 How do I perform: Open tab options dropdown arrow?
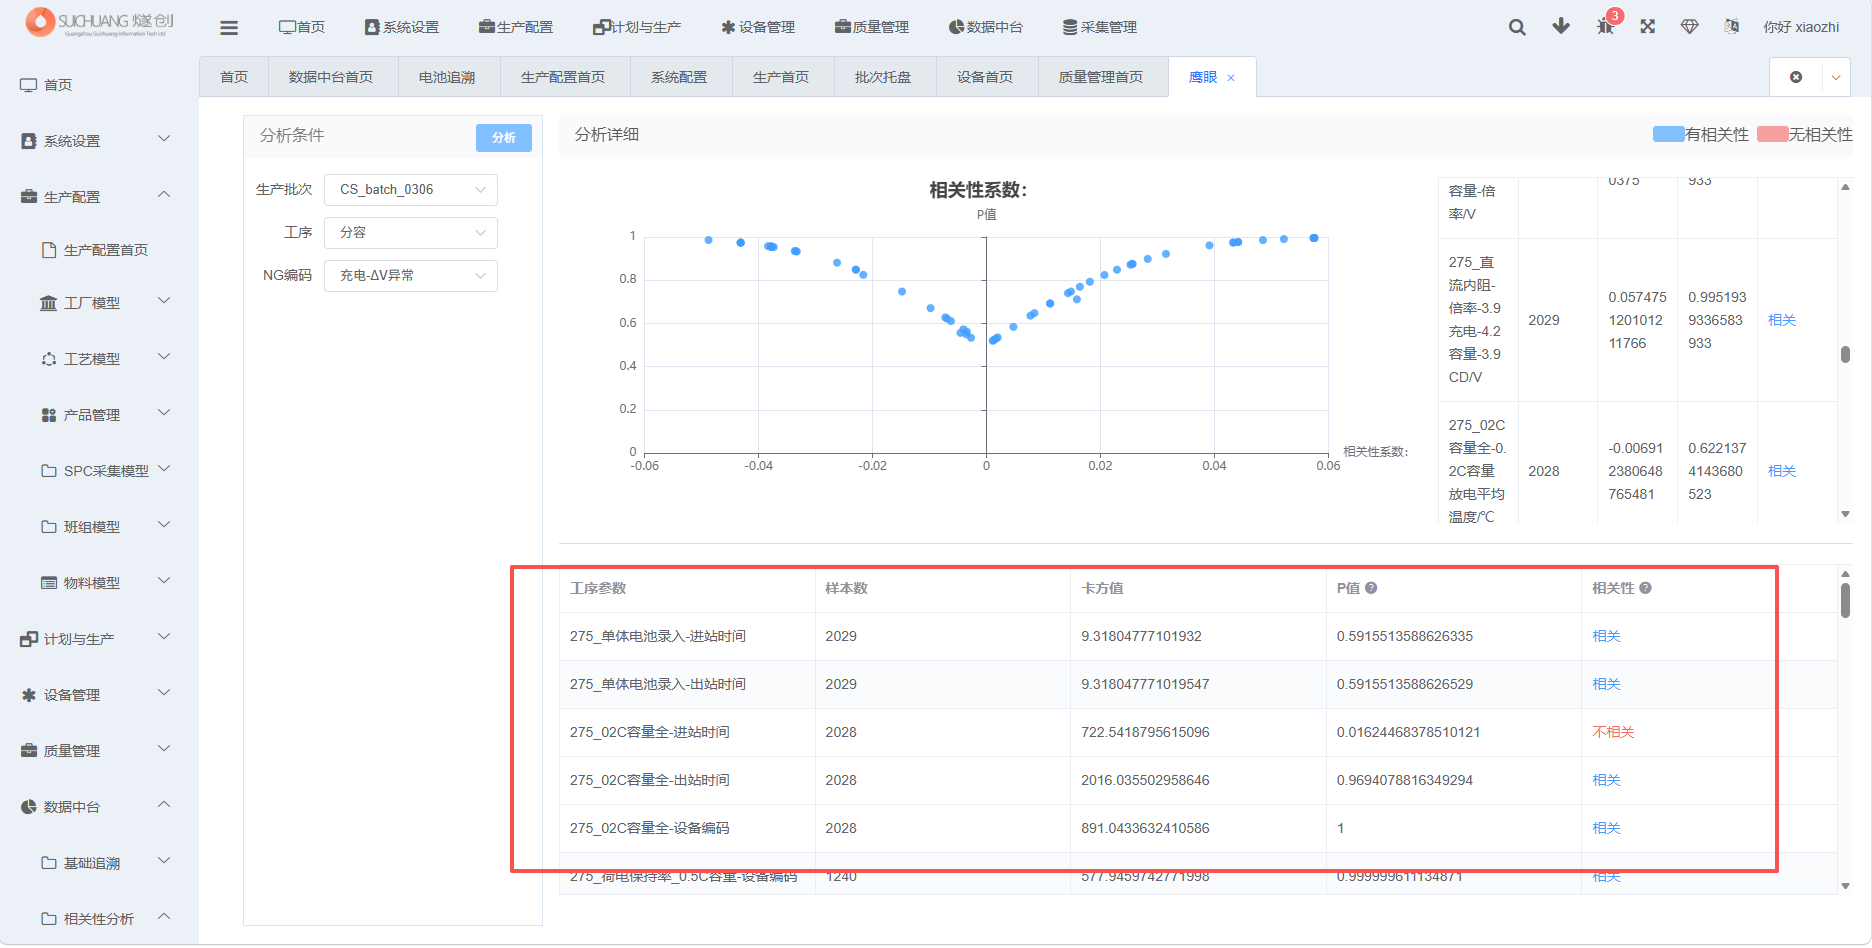click(1835, 77)
